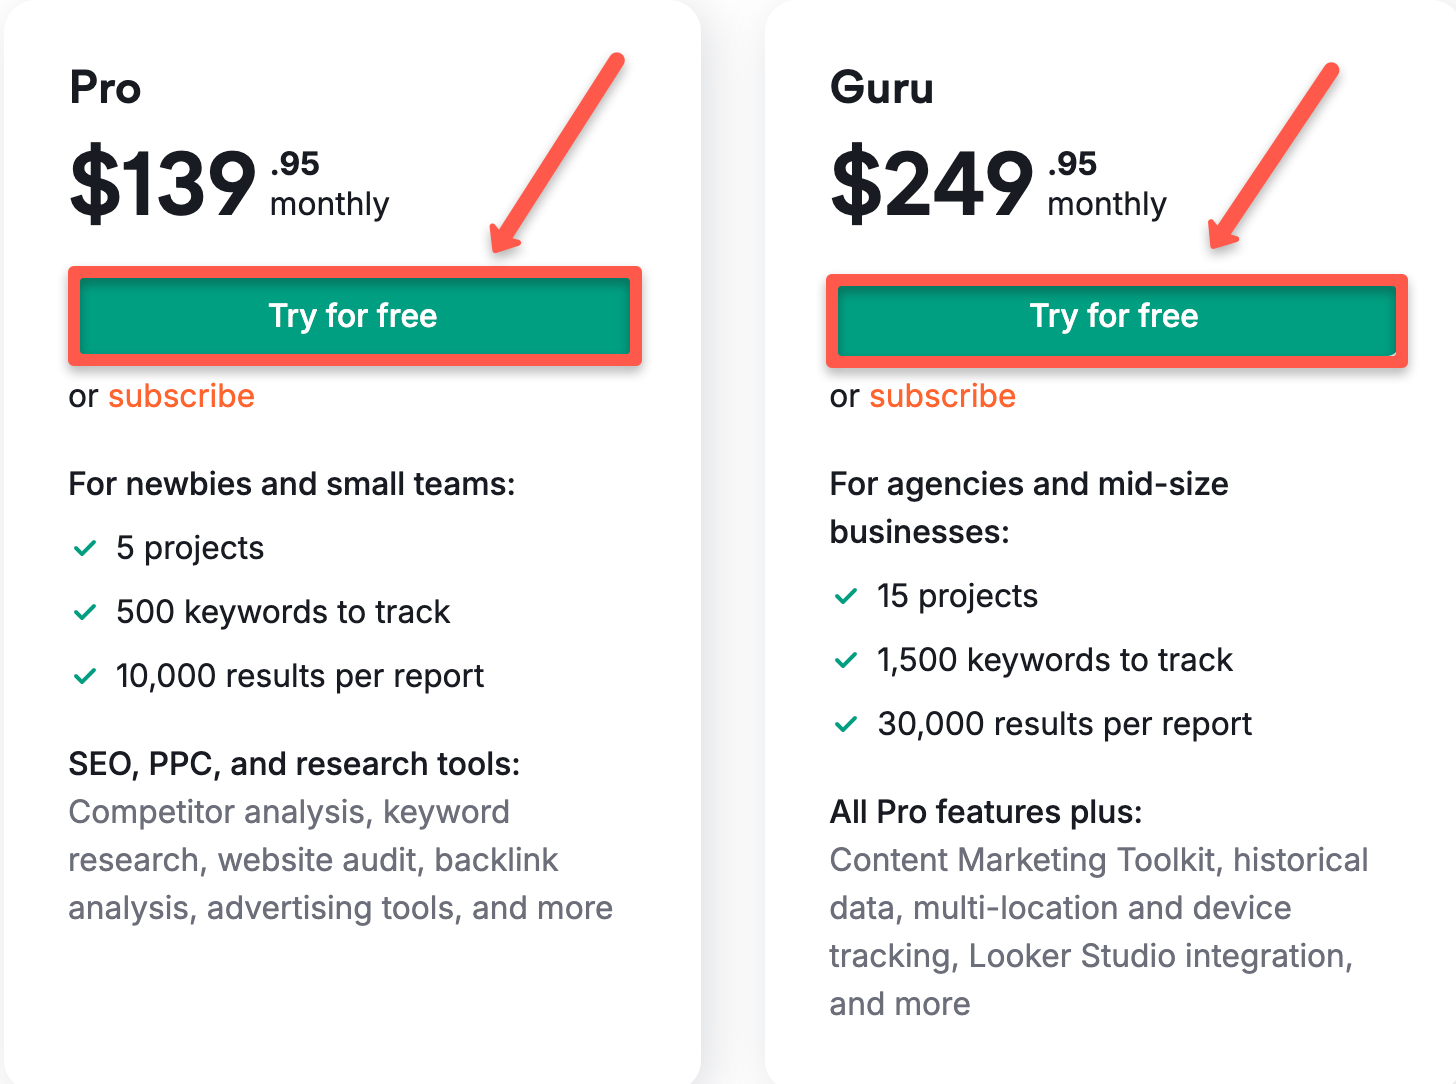Click the $139 Pro price
This screenshot has height=1084, width=1456.
[160, 184]
